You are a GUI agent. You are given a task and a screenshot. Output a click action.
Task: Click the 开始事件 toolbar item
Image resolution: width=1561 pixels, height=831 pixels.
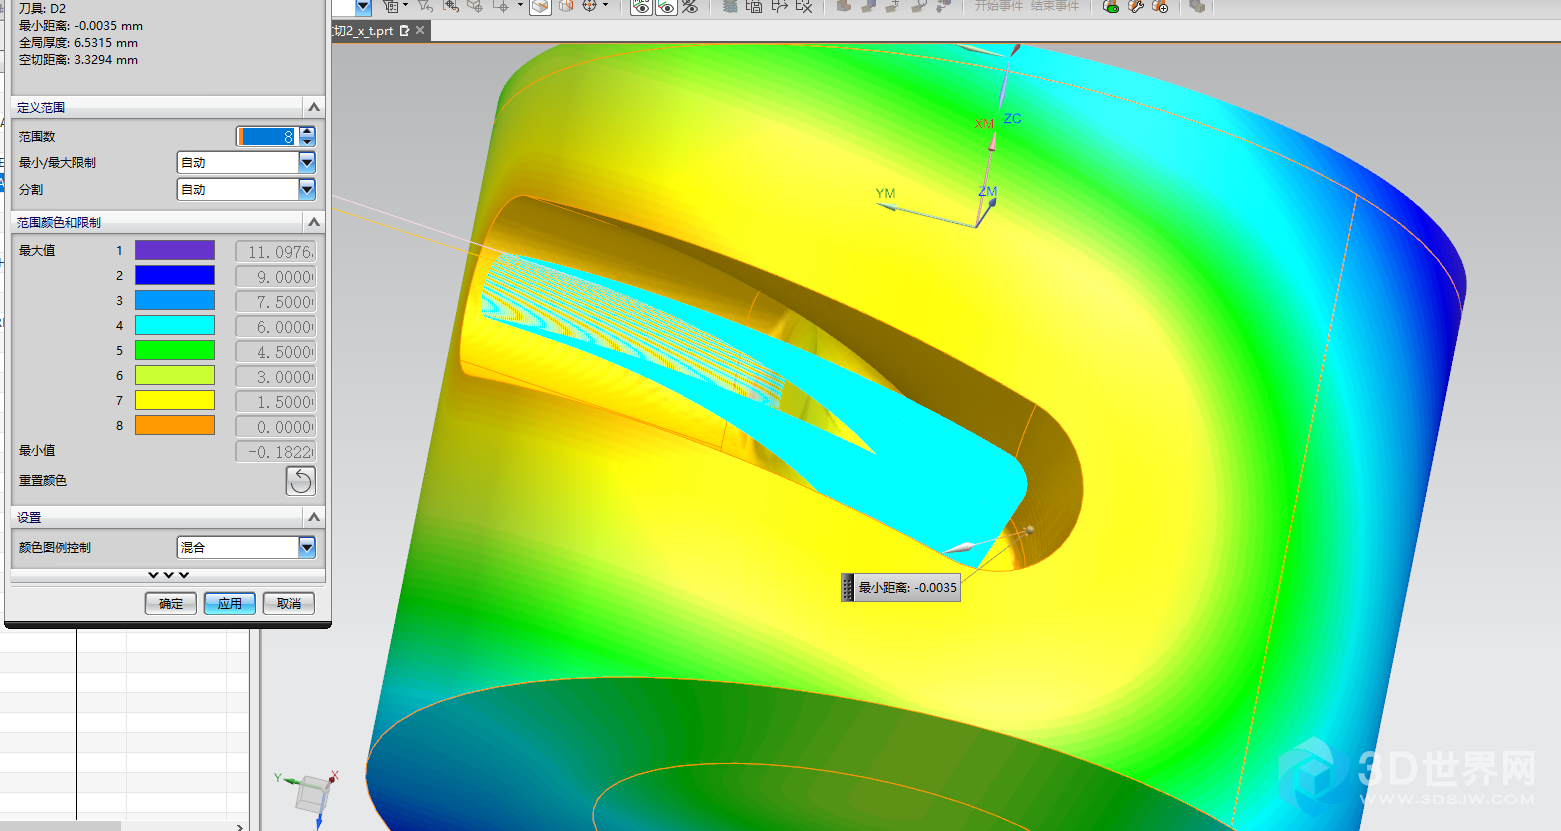click(x=999, y=6)
